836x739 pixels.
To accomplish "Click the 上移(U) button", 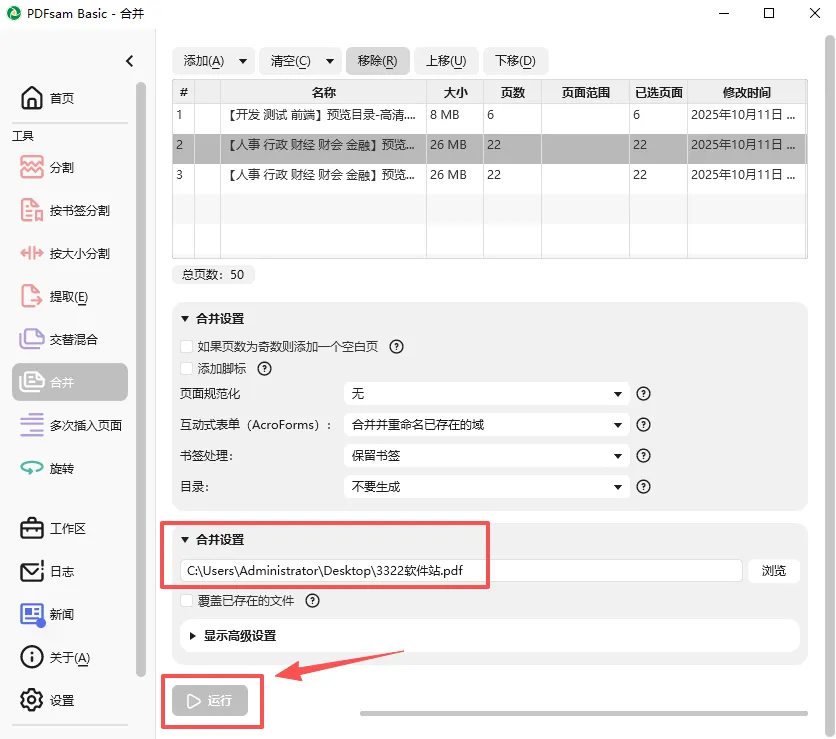I will click(x=446, y=61).
